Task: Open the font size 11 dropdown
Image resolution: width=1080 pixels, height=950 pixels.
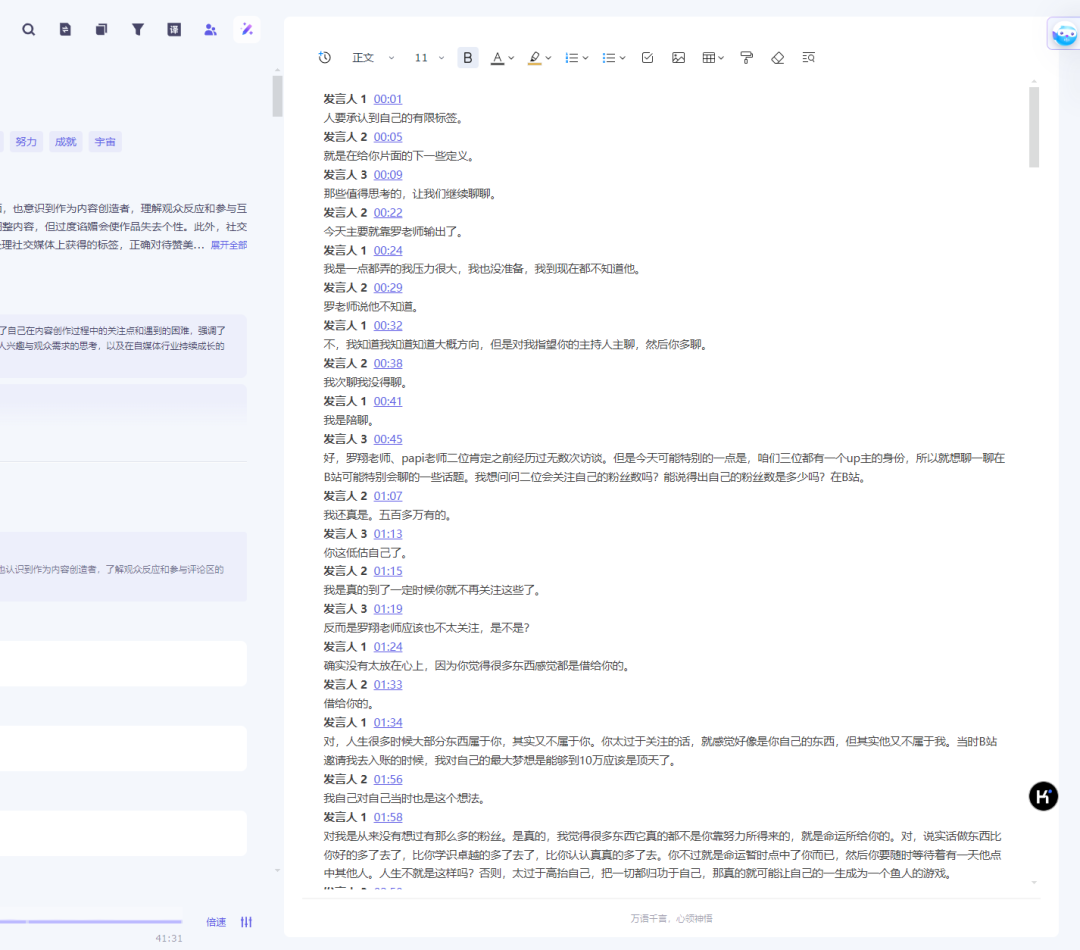Action: [430, 58]
